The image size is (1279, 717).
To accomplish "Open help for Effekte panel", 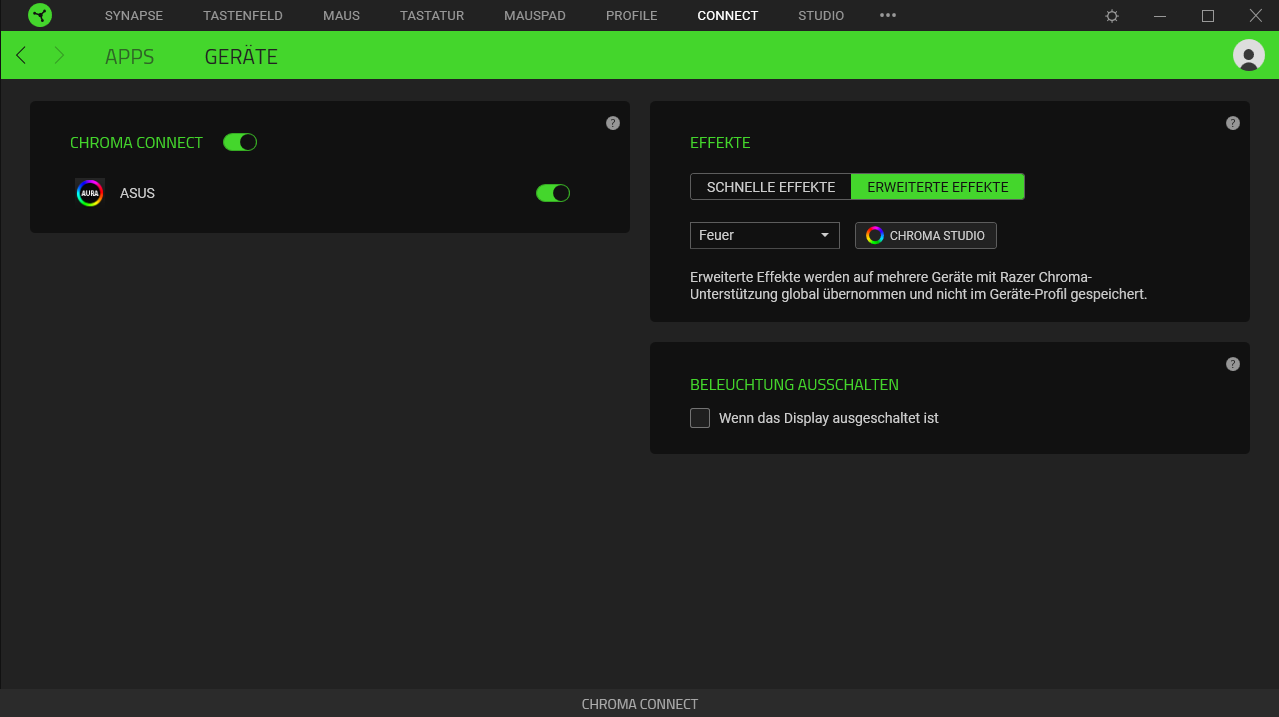I will pyautogui.click(x=1233, y=123).
